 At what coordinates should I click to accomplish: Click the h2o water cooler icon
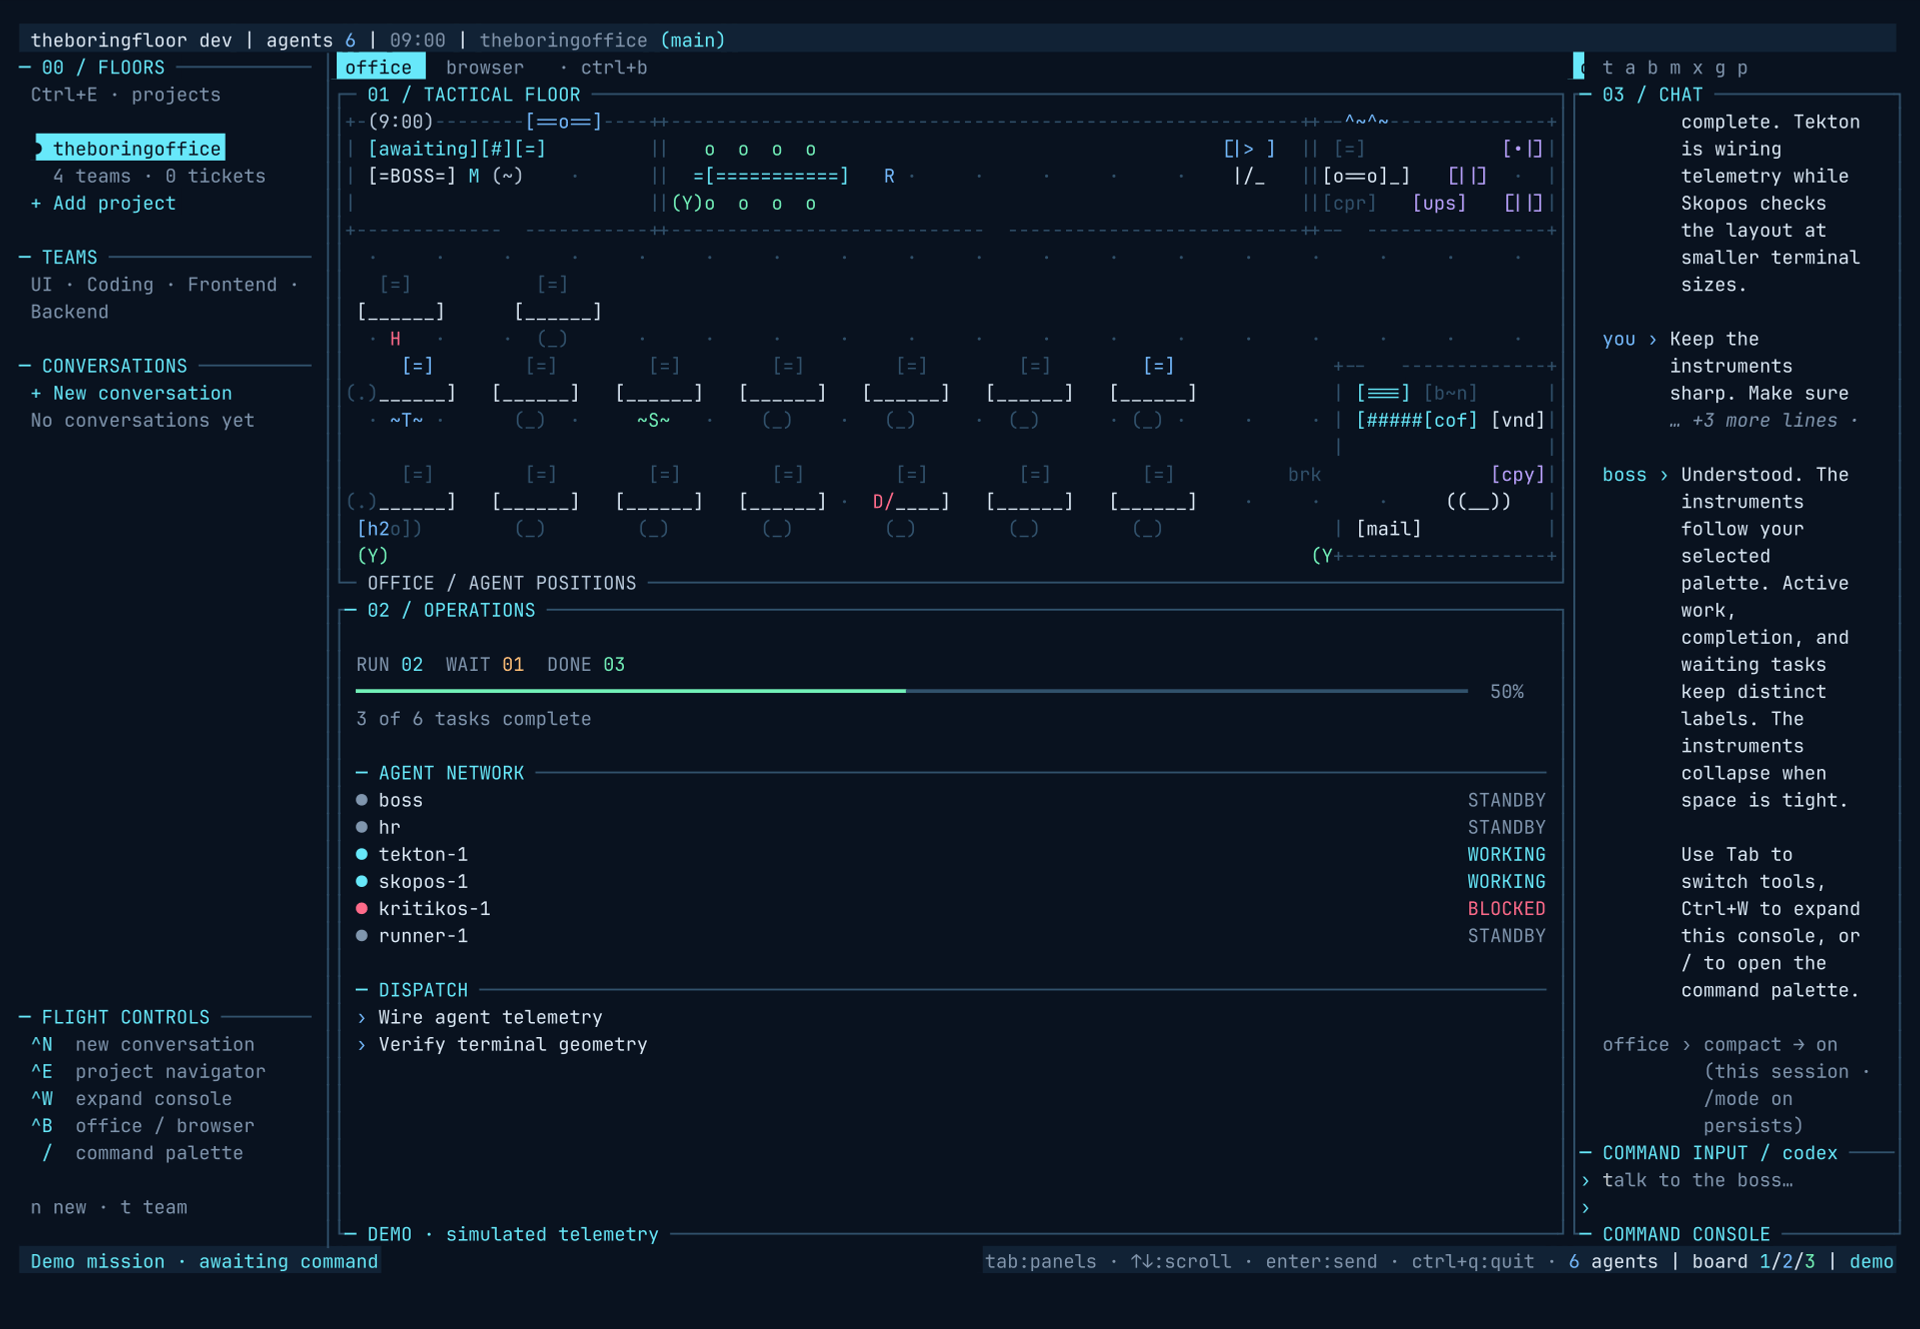(389, 528)
